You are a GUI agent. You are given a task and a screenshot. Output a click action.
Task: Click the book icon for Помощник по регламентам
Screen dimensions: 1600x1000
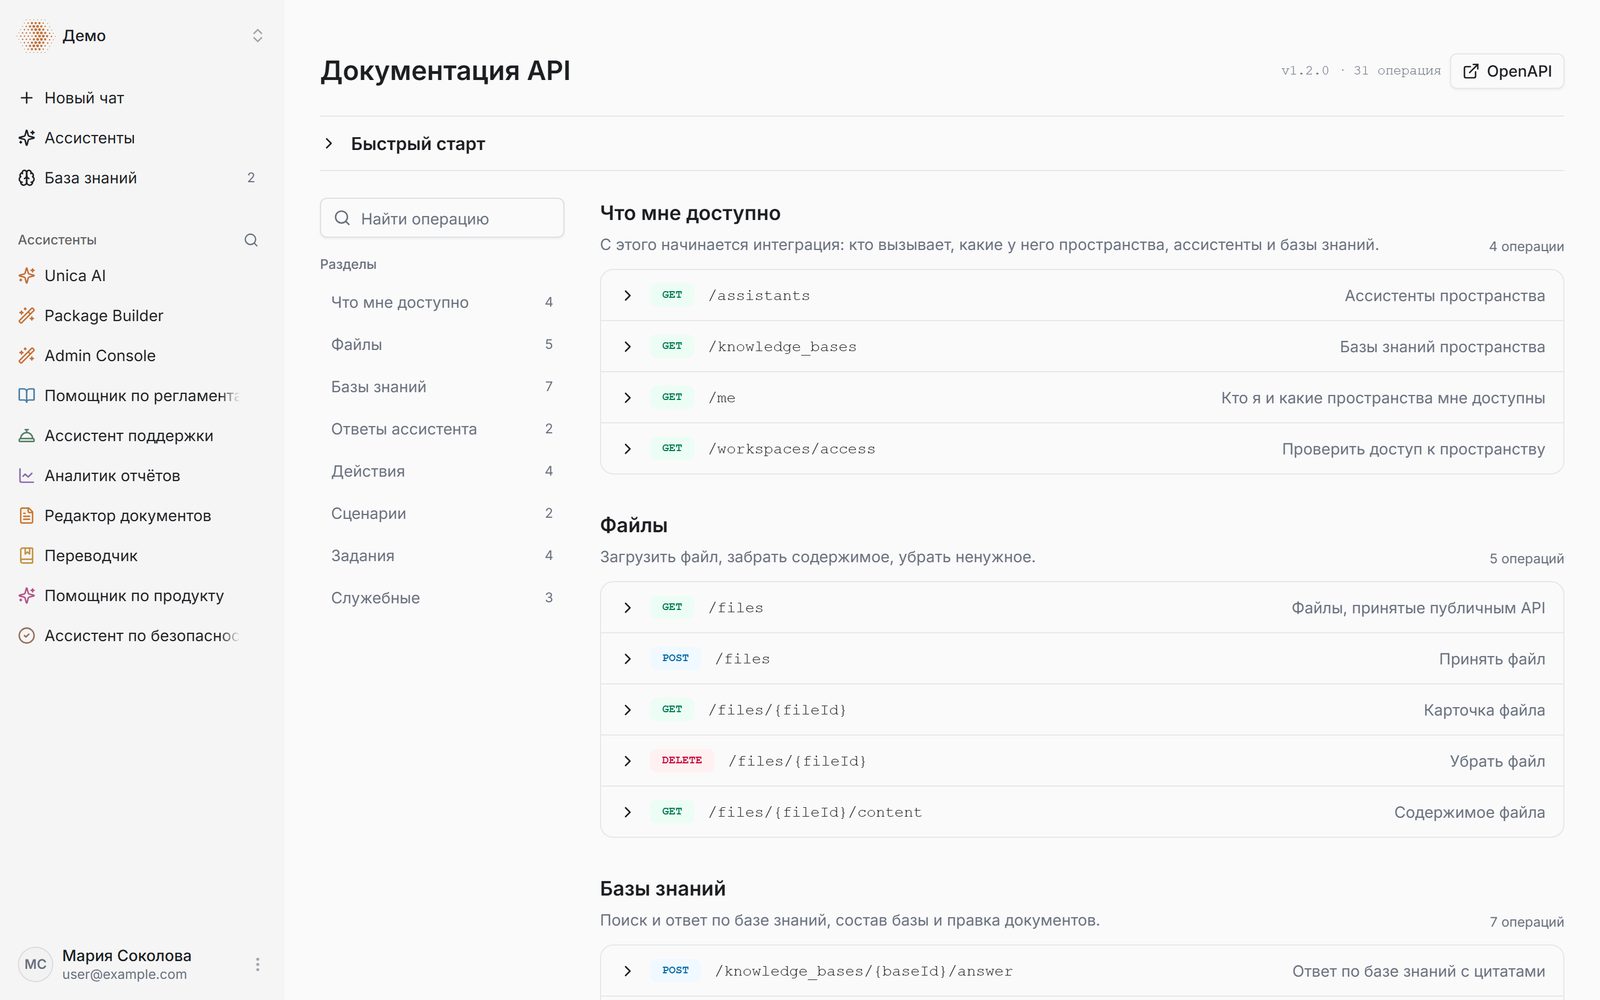tap(27, 396)
